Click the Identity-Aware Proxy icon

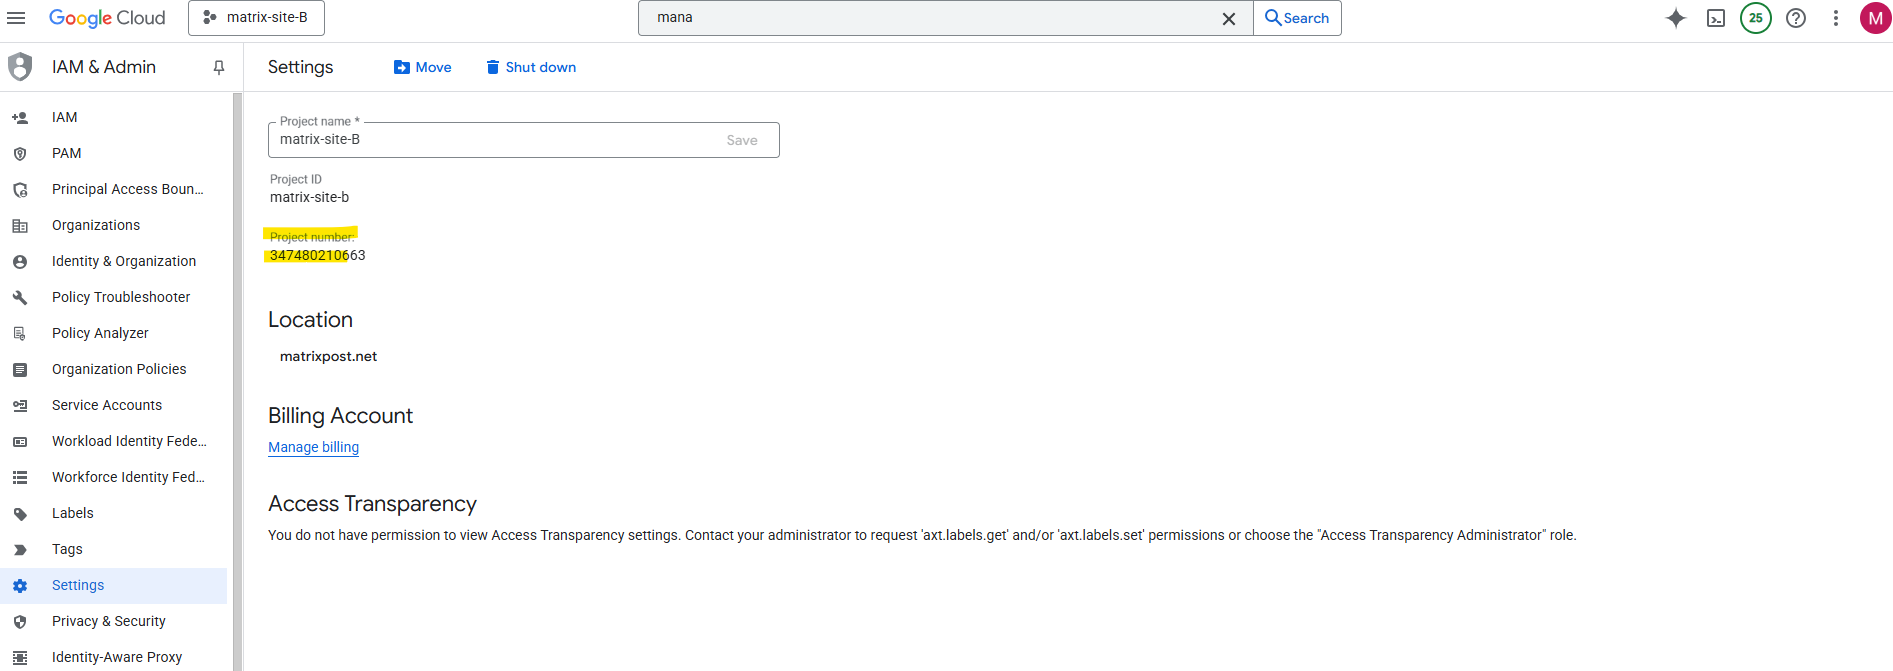[20, 658]
